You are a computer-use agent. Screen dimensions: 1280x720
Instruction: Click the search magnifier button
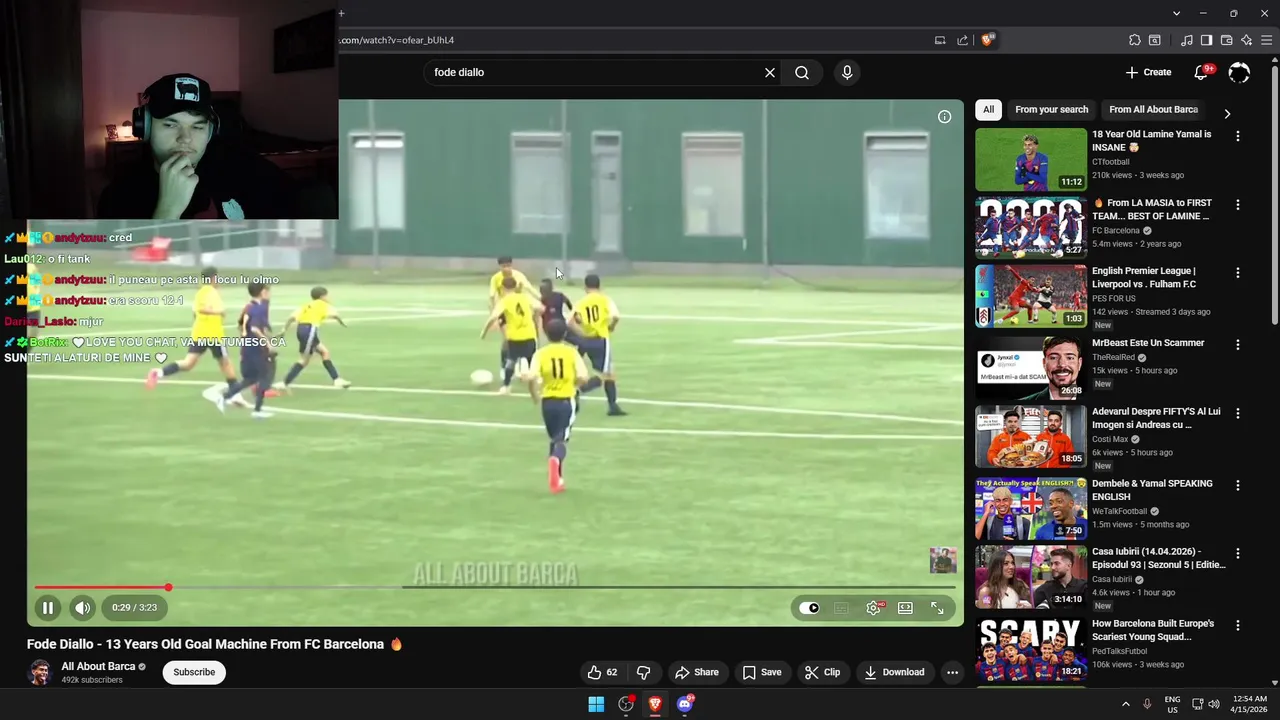(802, 72)
